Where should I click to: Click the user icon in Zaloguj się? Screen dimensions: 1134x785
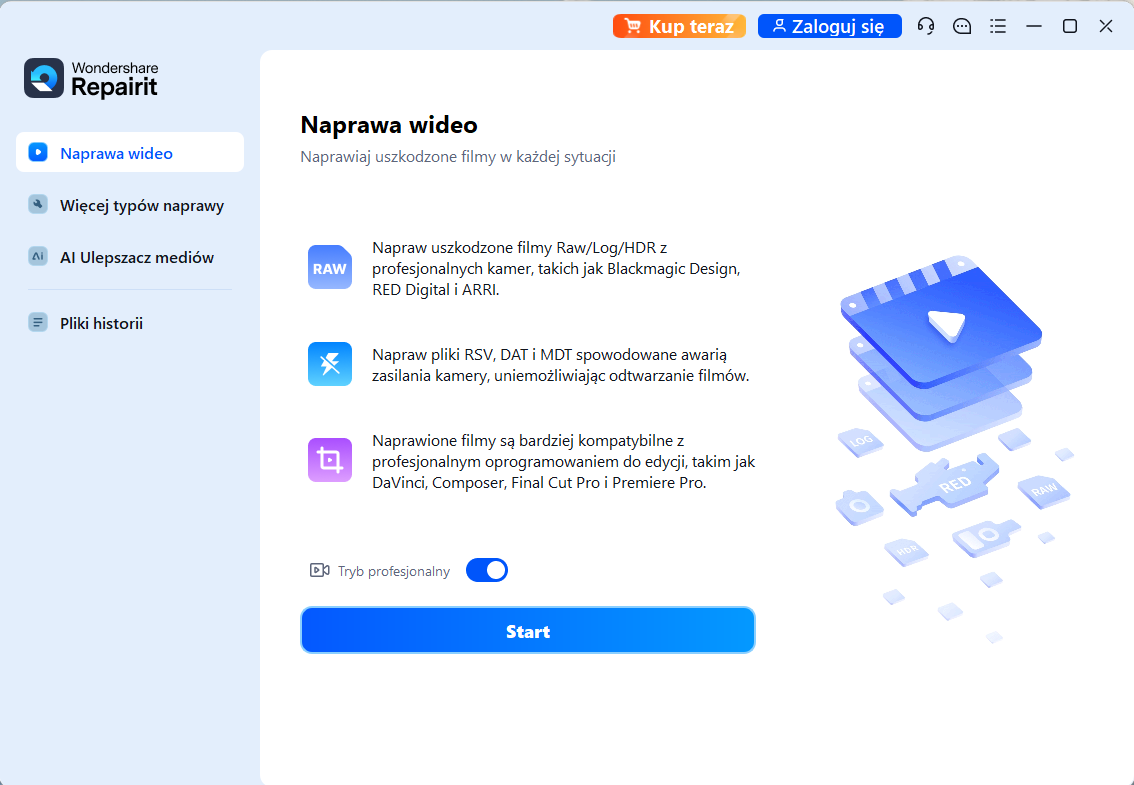click(x=779, y=26)
